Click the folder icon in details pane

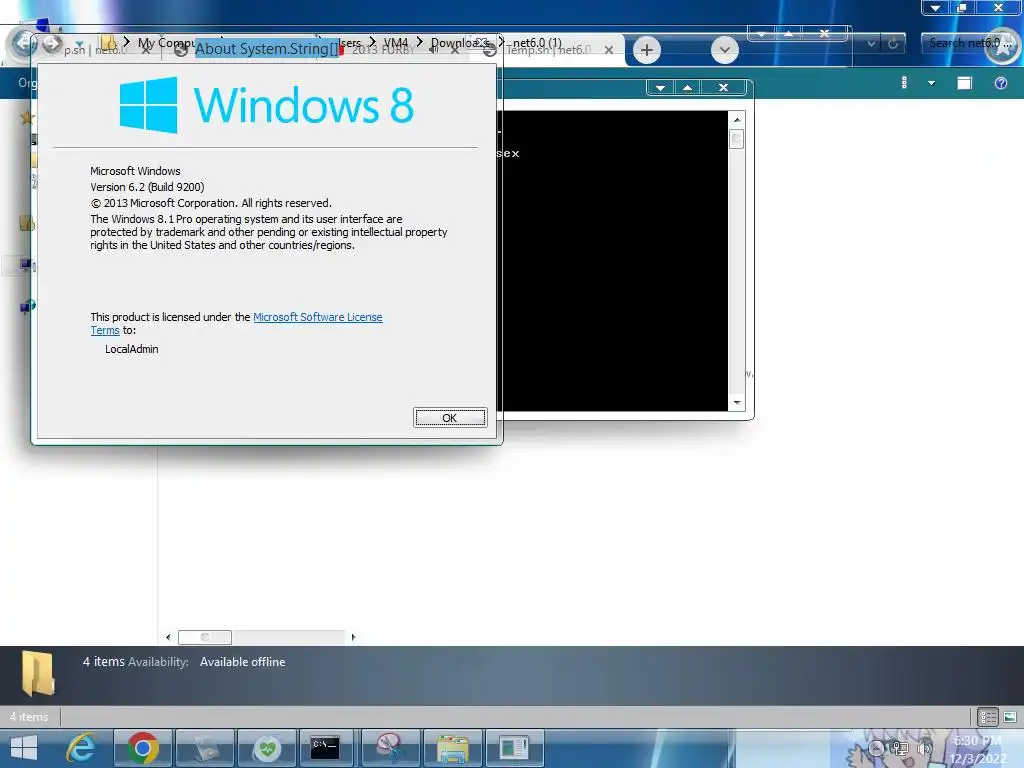pyautogui.click(x=38, y=673)
